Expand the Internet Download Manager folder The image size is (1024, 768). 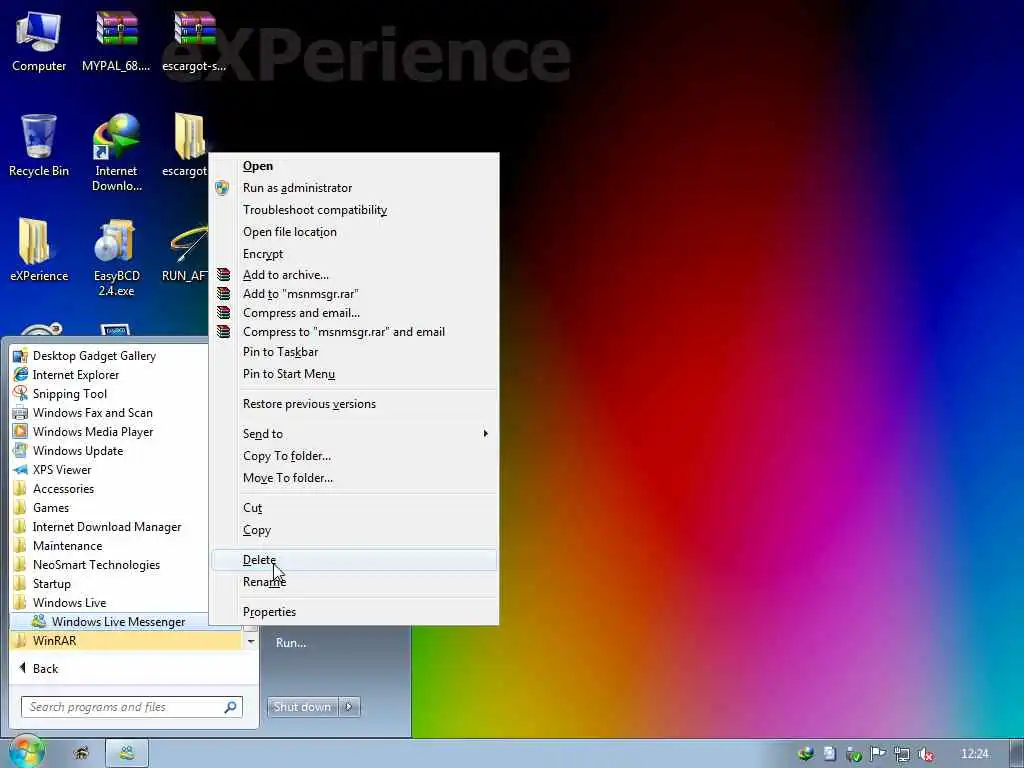pyautogui.click(x=106, y=526)
